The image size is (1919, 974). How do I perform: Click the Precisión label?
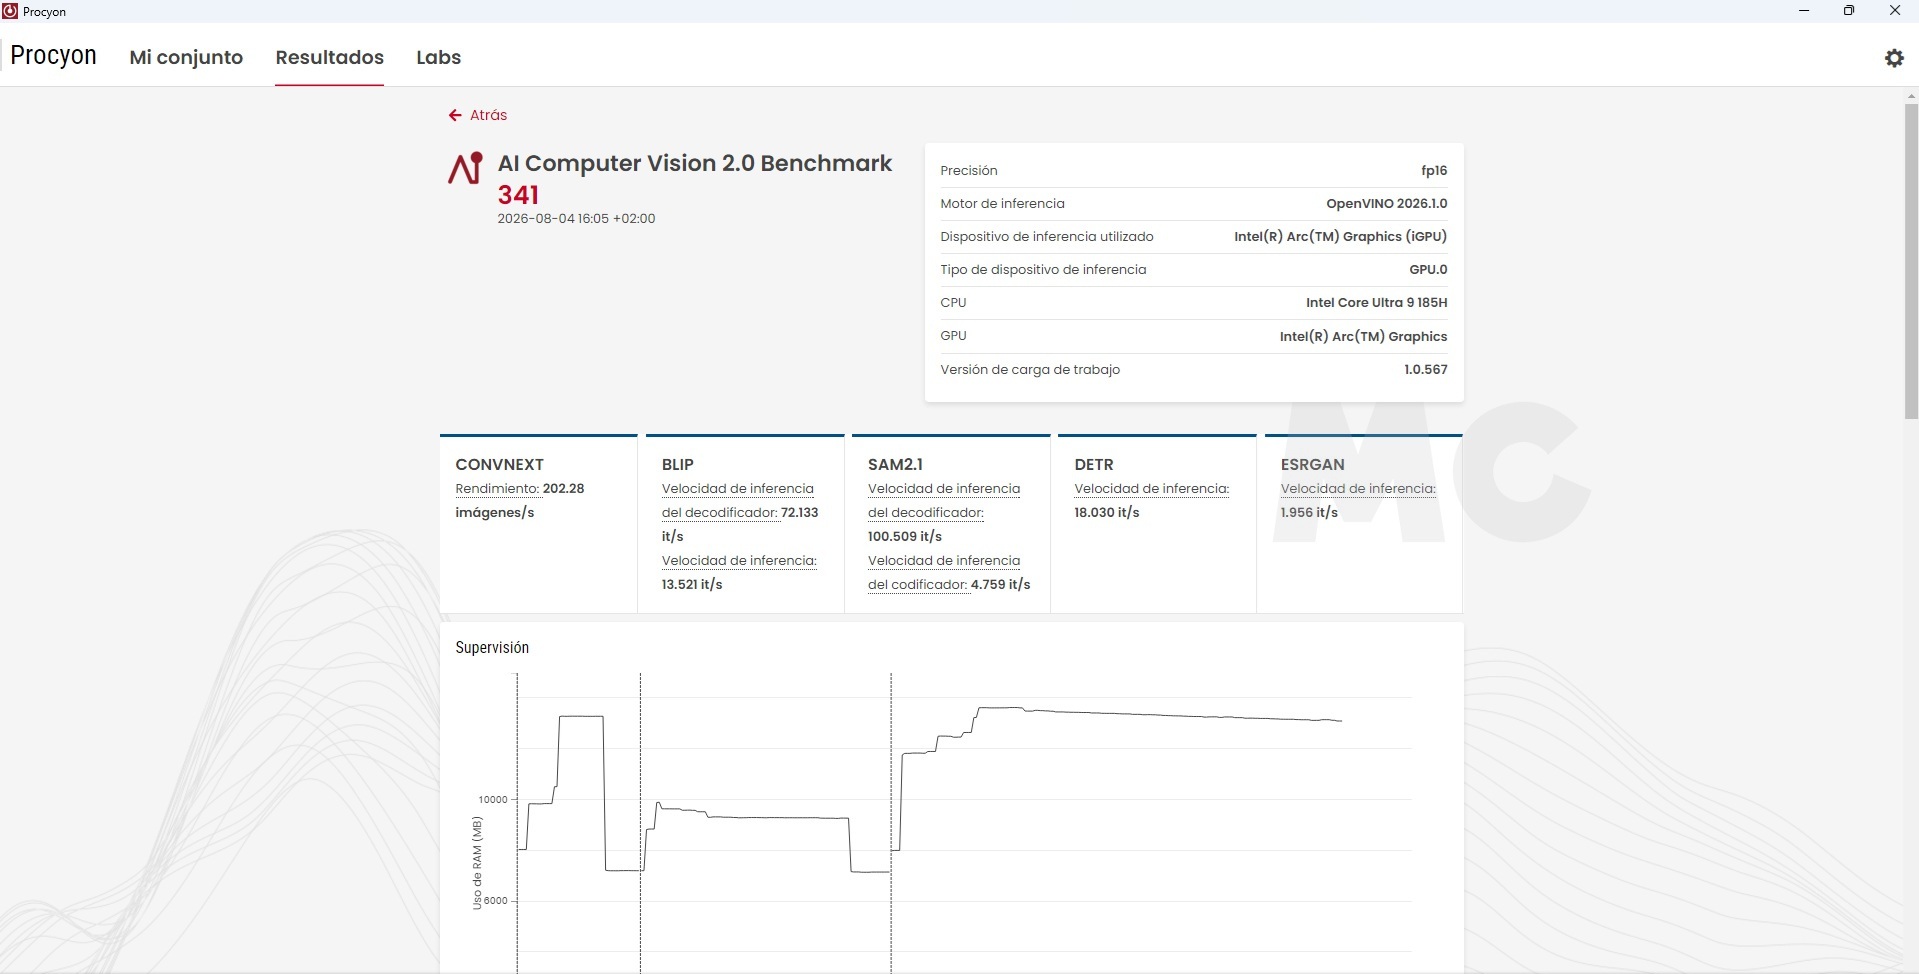968,171
